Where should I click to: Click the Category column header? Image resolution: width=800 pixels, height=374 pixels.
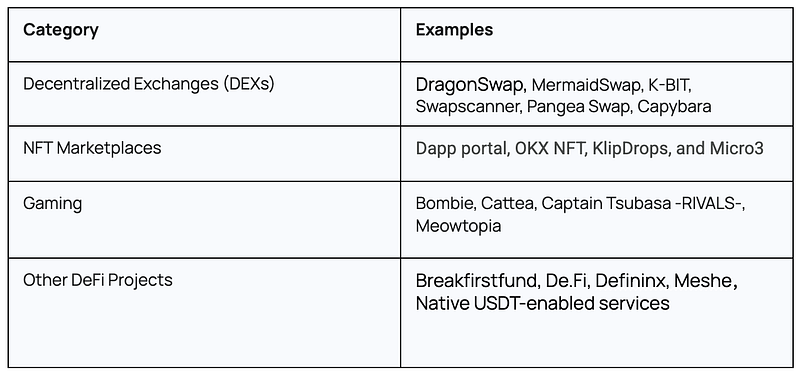coord(61,30)
